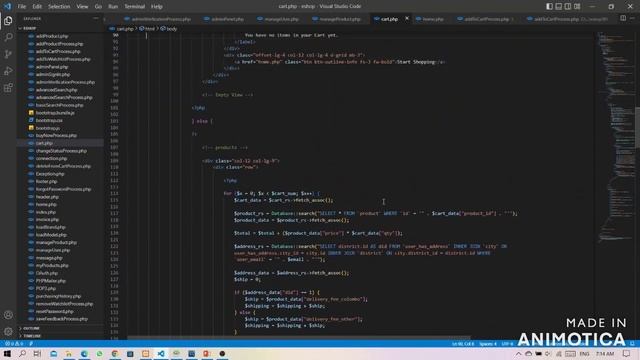The height and width of the screenshot is (360, 640).
Task: Toggle the secondary side bar layout icon
Action: point(568,6)
